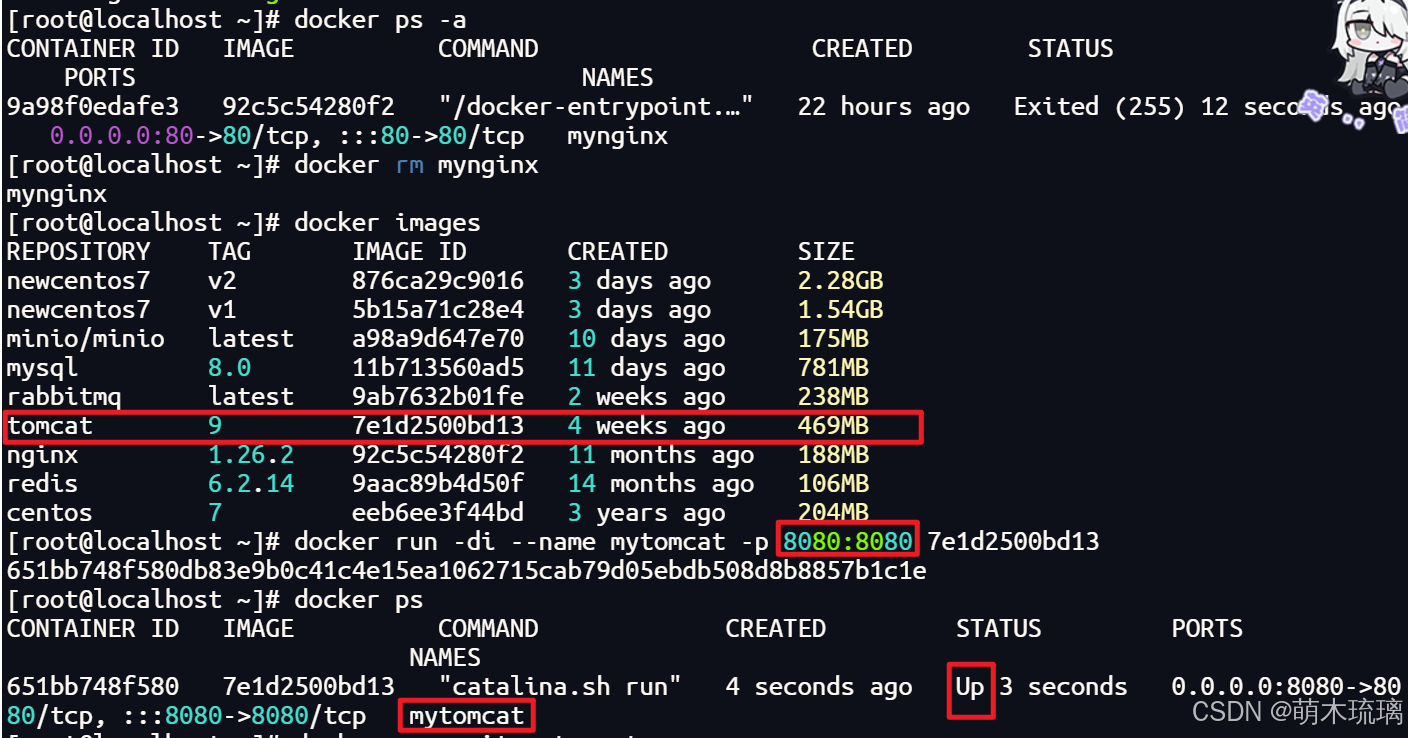Click the mytomcat name in docker run command
The image size is (1408, 738).
point(668,542)
